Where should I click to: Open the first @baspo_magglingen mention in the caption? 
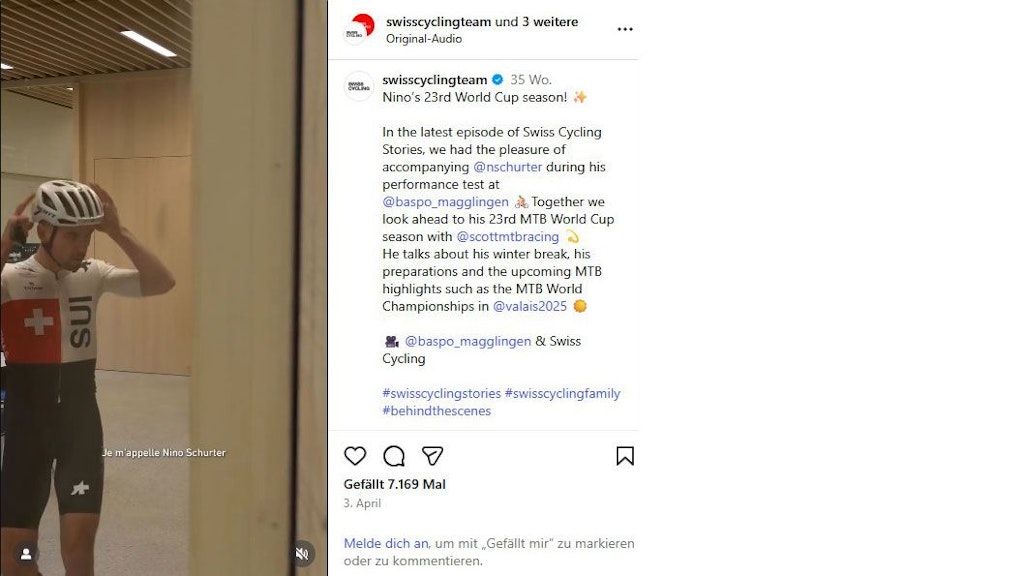coord(445,202)
